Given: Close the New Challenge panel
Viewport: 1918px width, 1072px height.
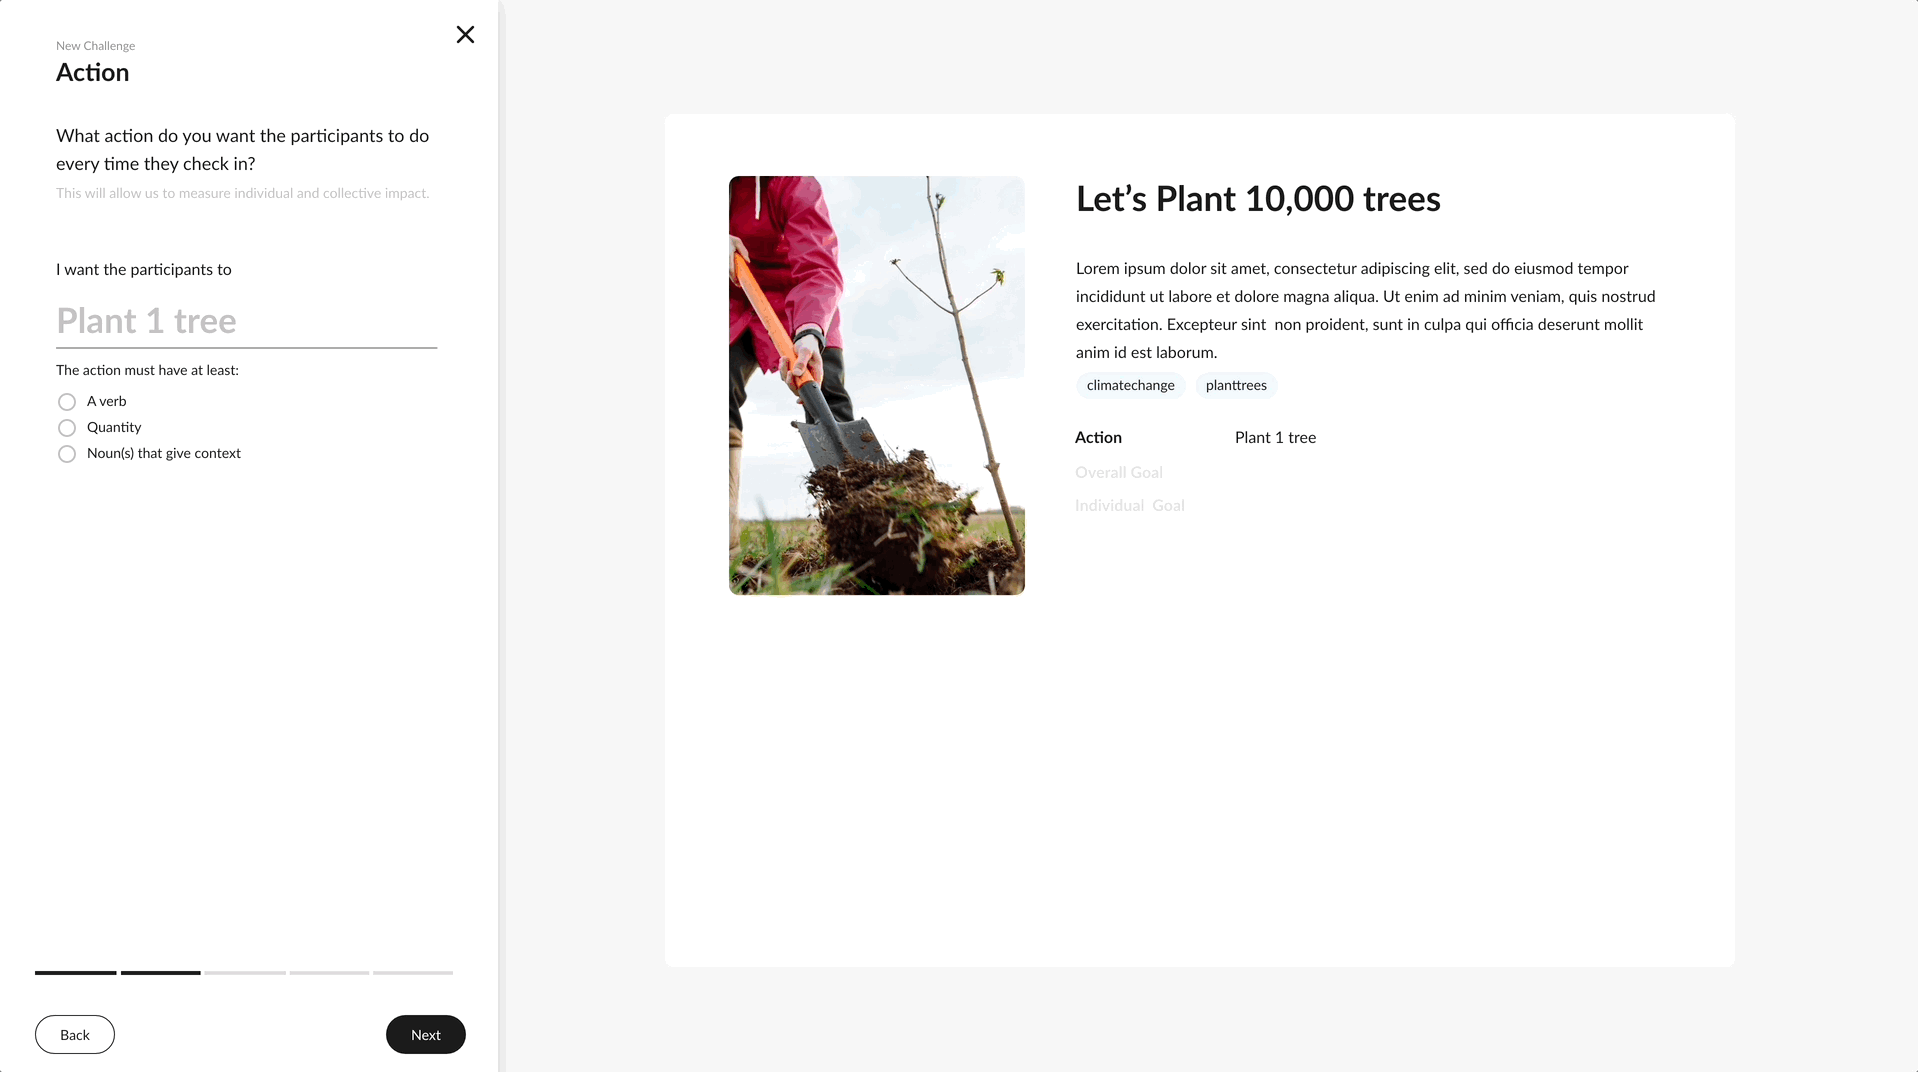Looking at the screenshot, I should (465, 35).
